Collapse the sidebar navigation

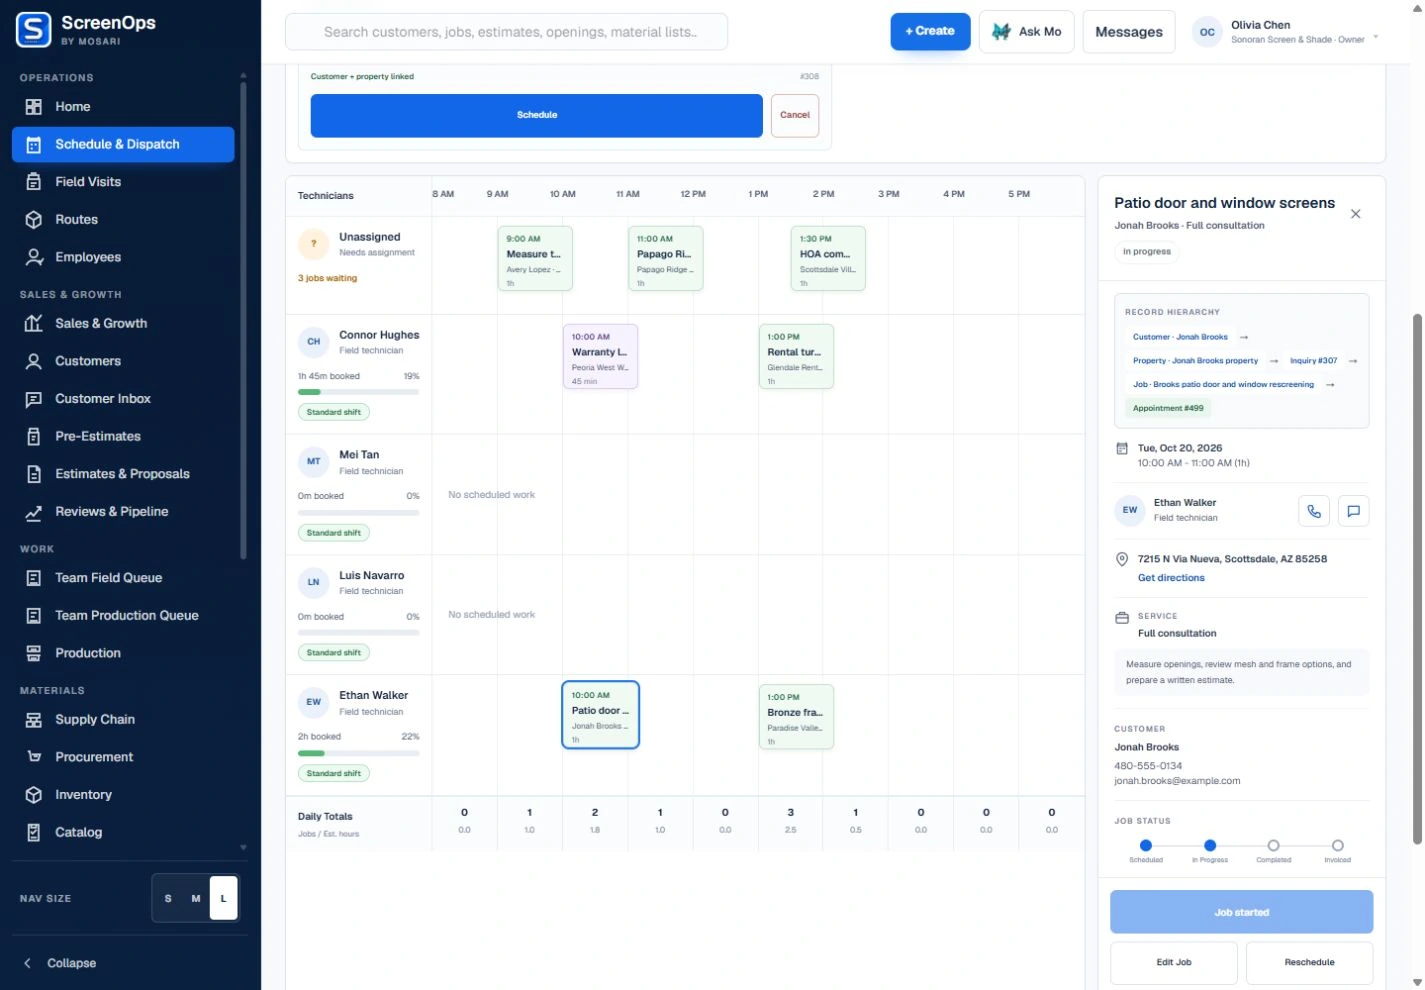pos(60,963)
